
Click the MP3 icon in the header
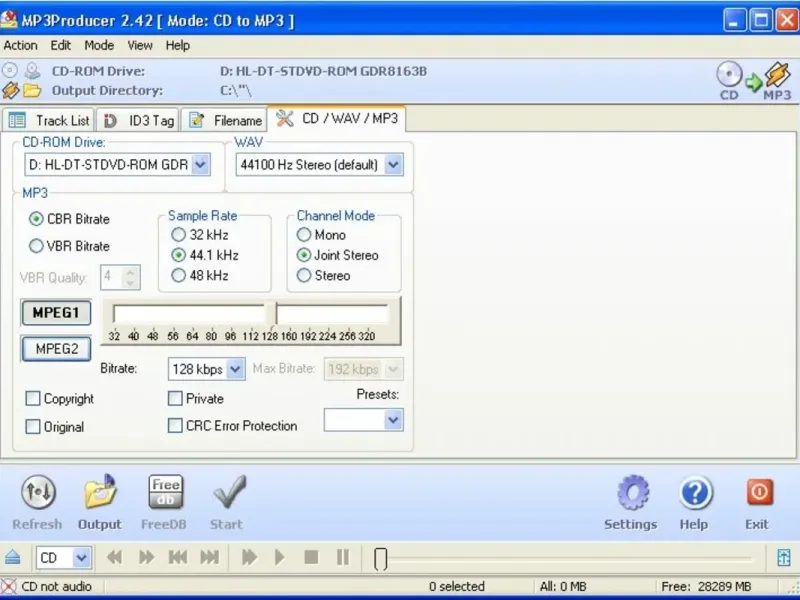(777, 76)
